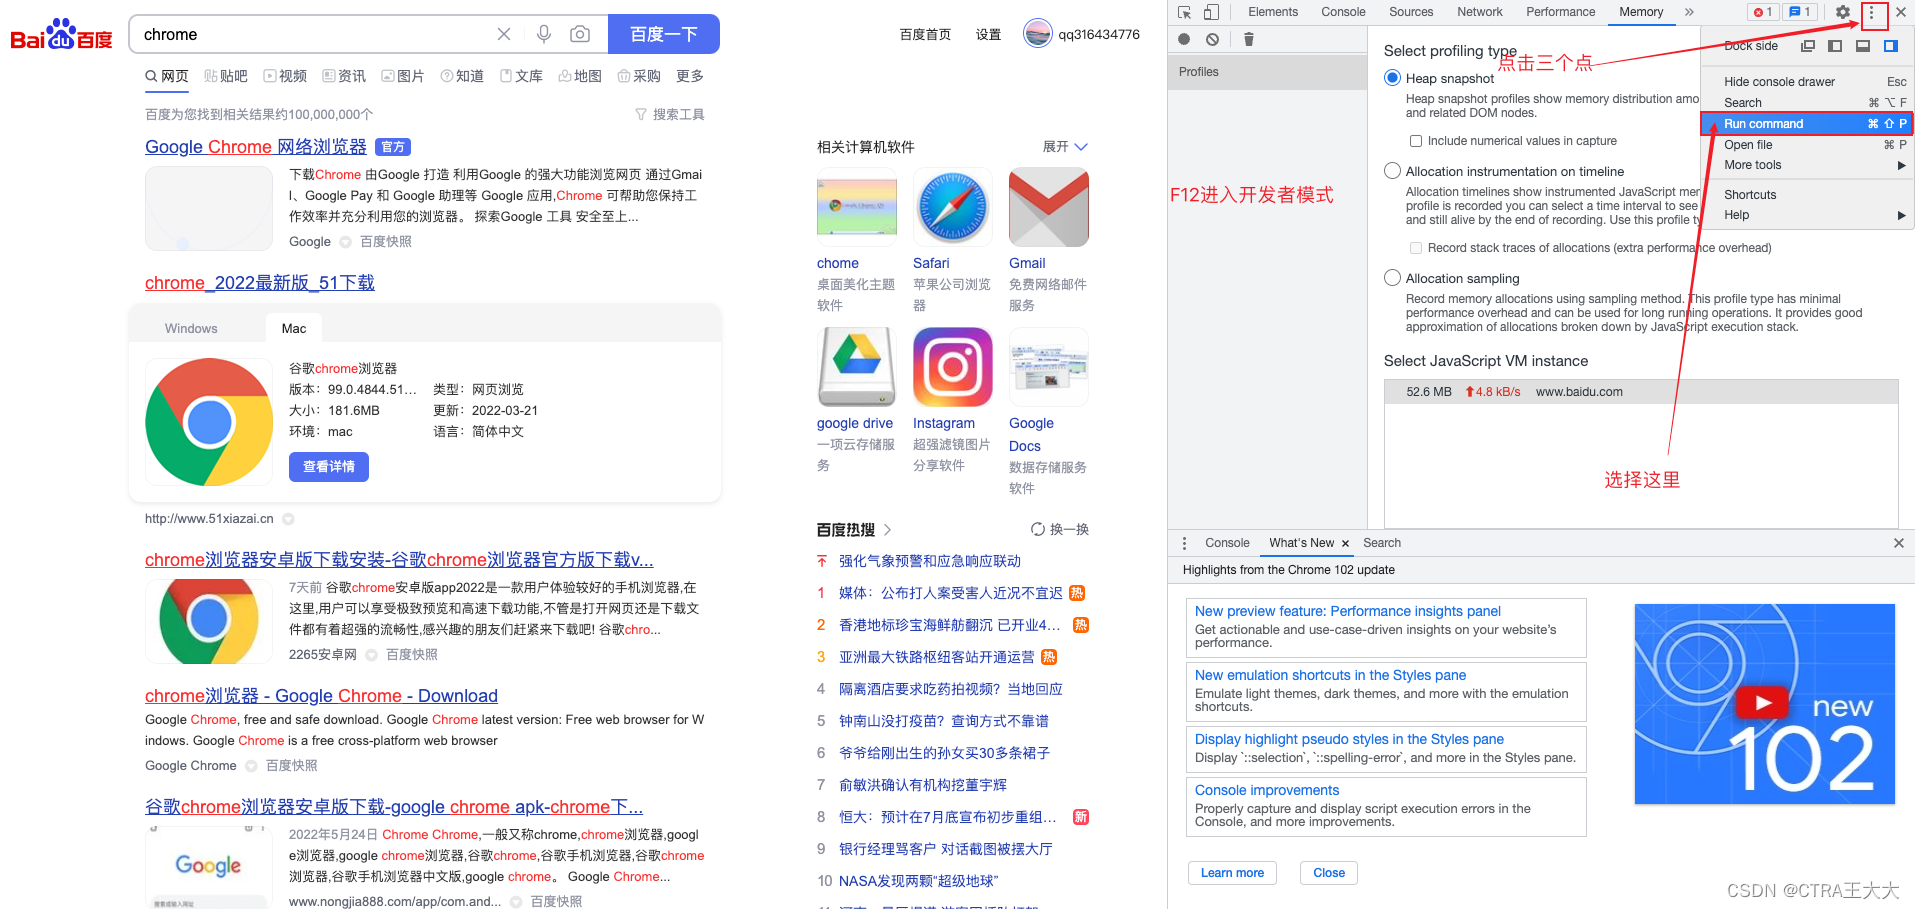Open the console drawer three-dot menu

pyautogui.click(x=1184, y=543)
